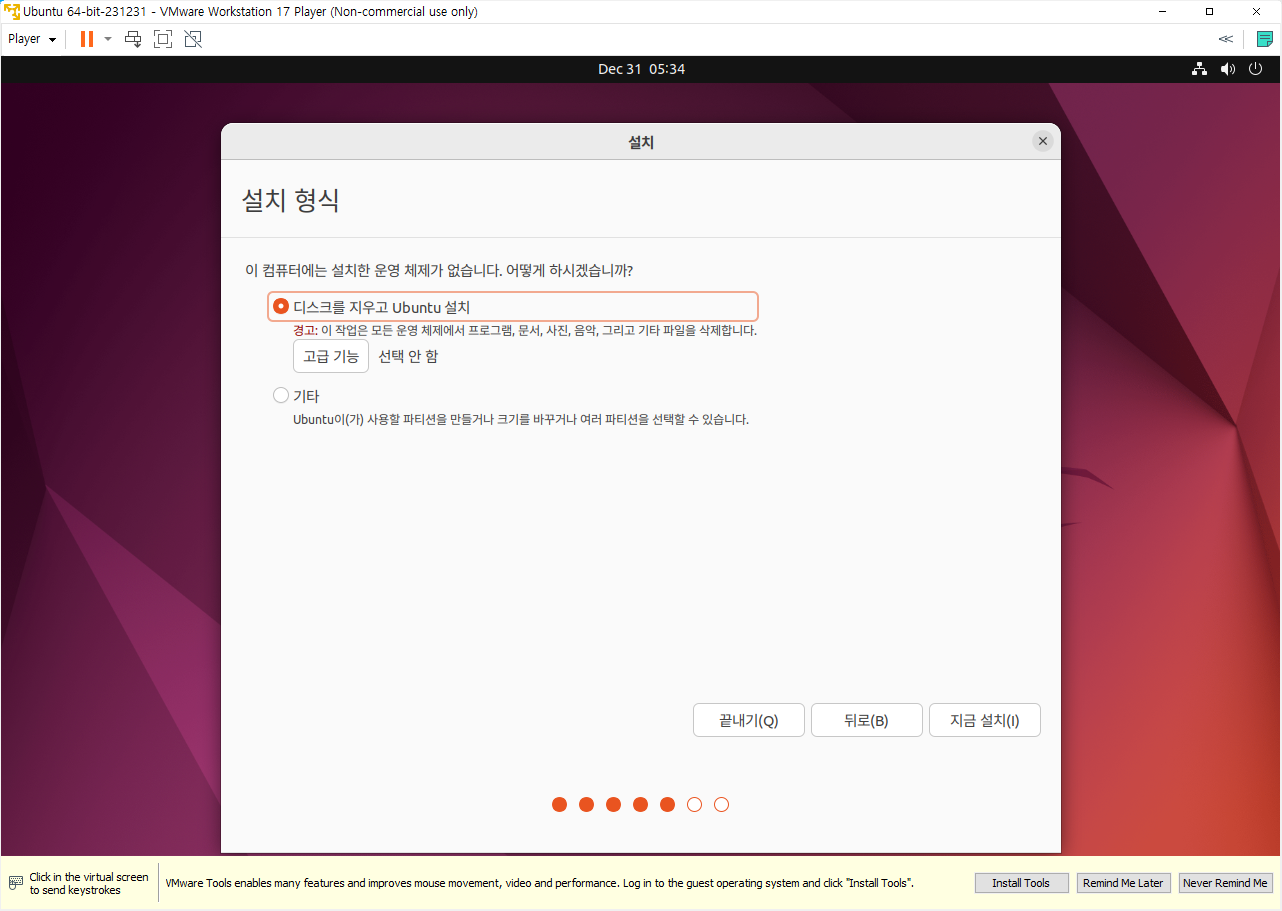Start installation with the 지금 설치(I) button
1282x911 pixels.
(985, 720)
